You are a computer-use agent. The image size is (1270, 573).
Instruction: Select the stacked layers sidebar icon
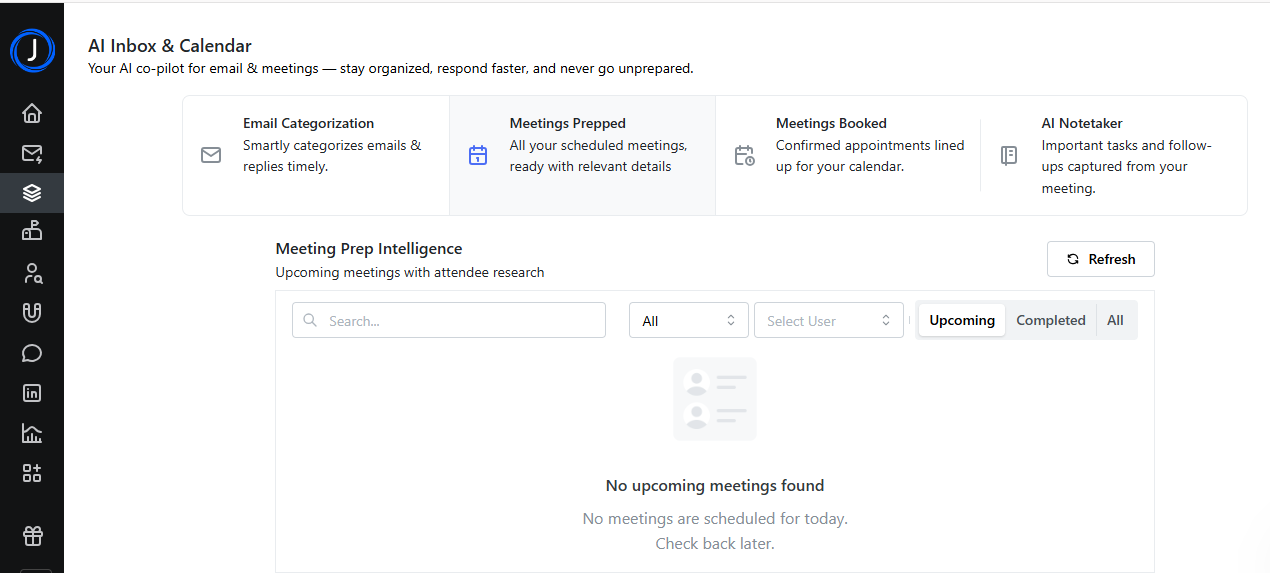pos(32,193)
